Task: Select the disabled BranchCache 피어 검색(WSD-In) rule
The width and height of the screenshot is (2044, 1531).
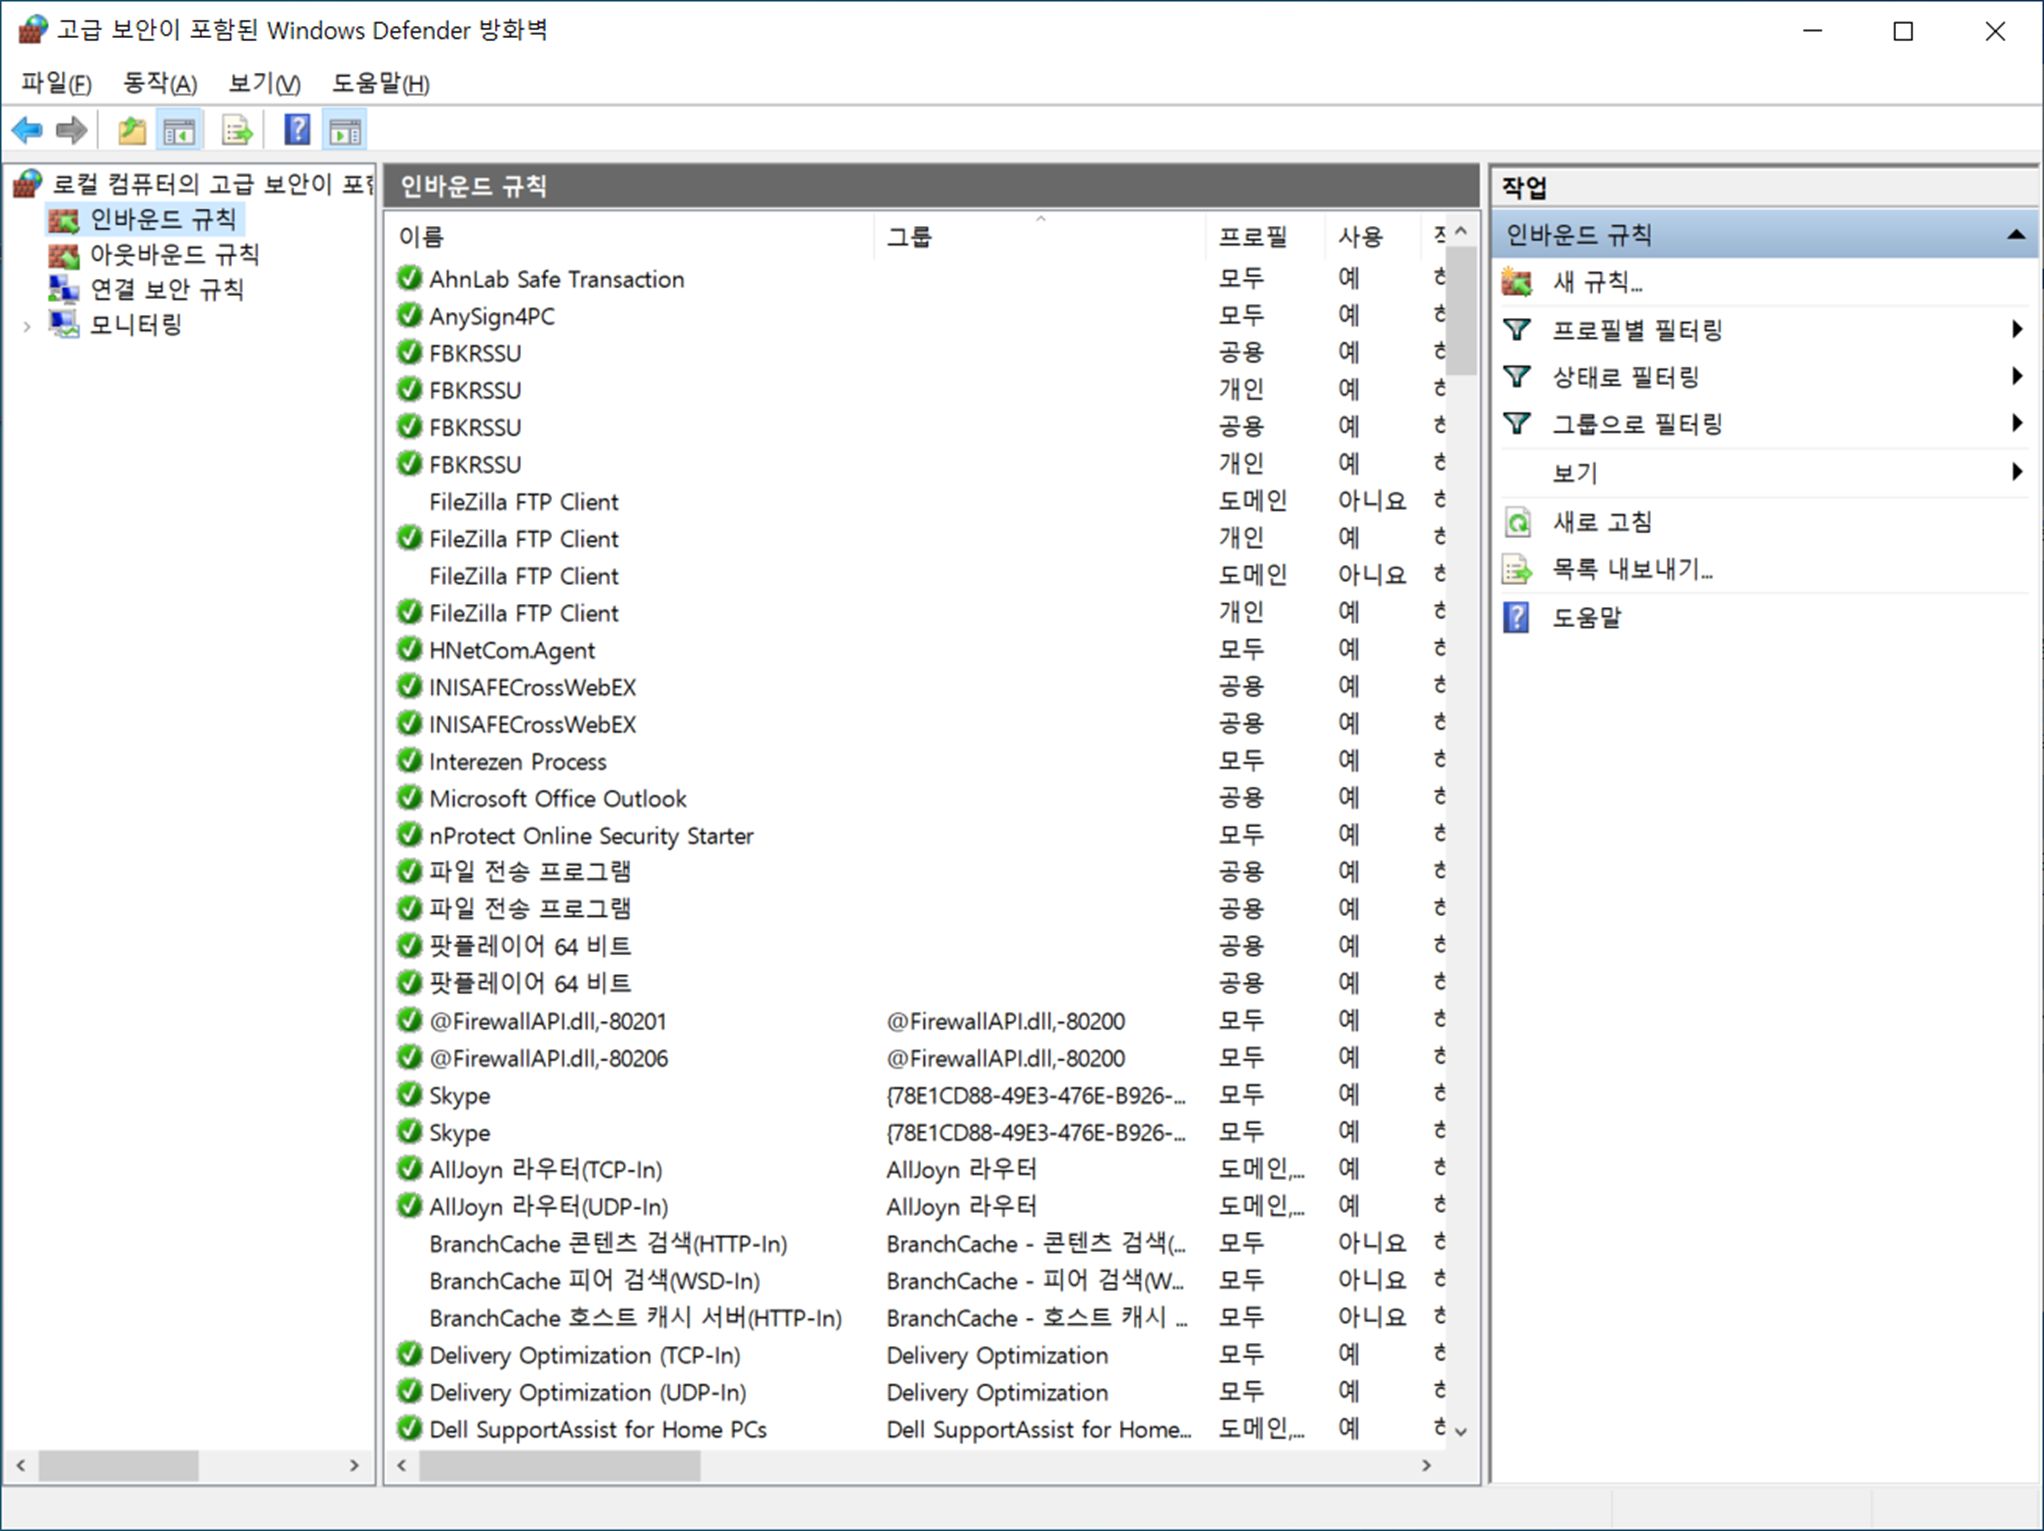Action: pyautogui.click(x=594, y=1281)
